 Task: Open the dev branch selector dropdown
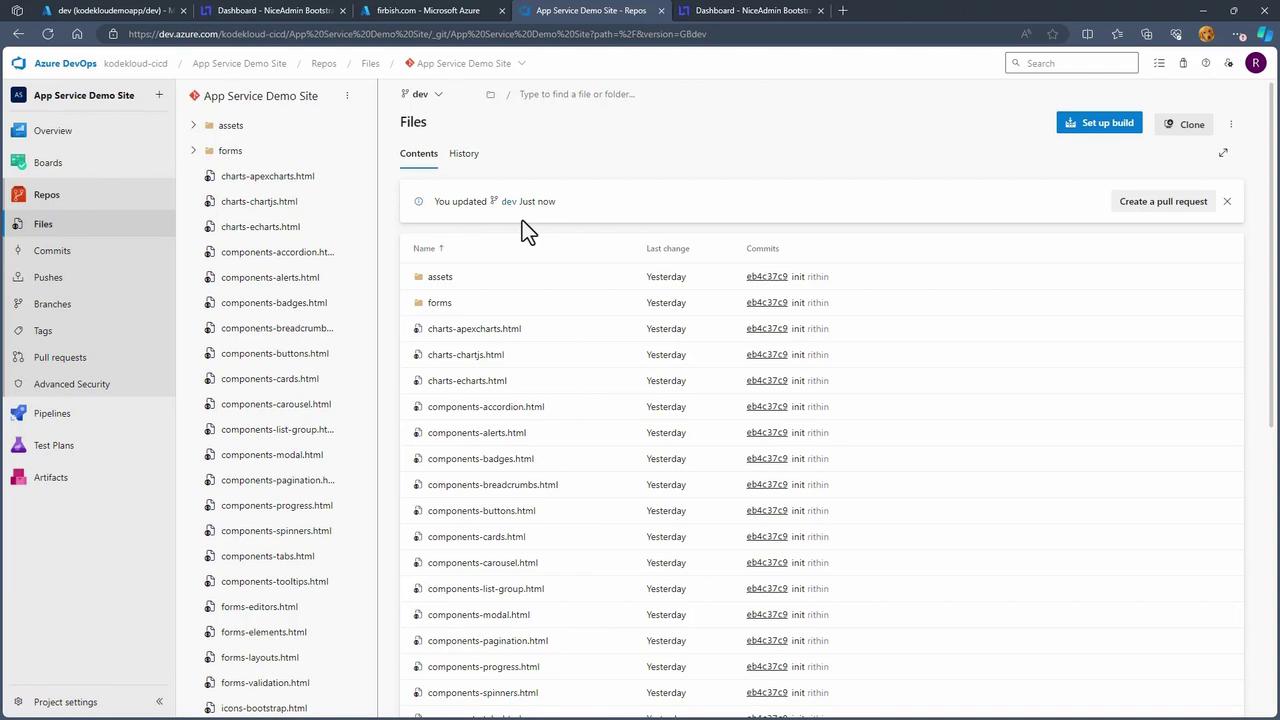click(422, 94)
